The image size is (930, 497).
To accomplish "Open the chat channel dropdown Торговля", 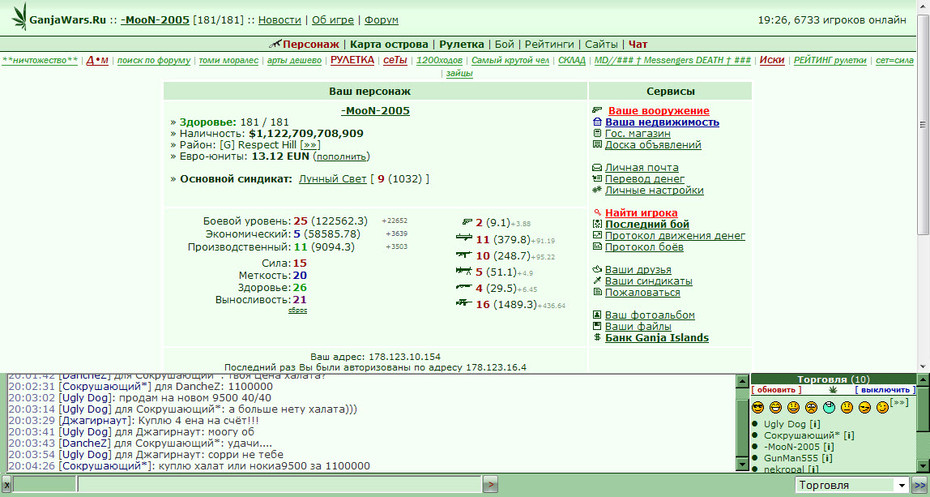I will (852, 485).
